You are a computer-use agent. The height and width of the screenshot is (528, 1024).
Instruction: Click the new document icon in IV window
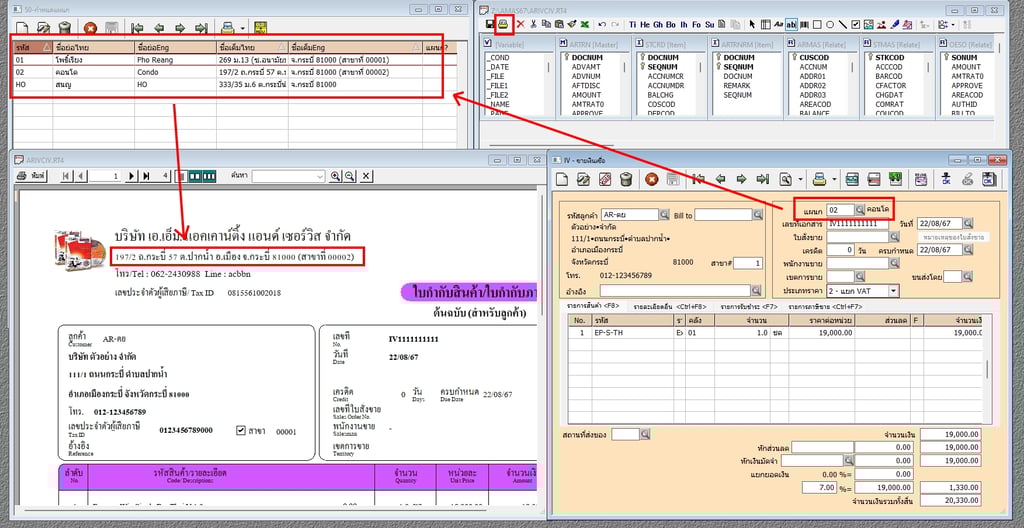(562, 178)
